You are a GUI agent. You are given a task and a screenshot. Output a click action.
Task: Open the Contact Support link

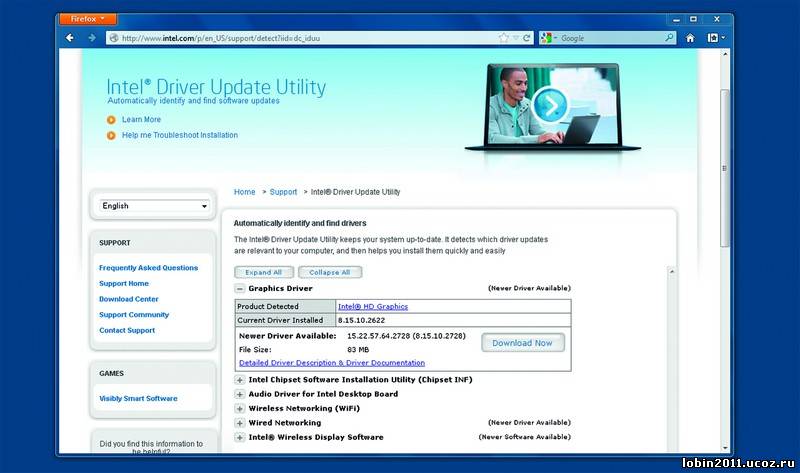[127, 331]
